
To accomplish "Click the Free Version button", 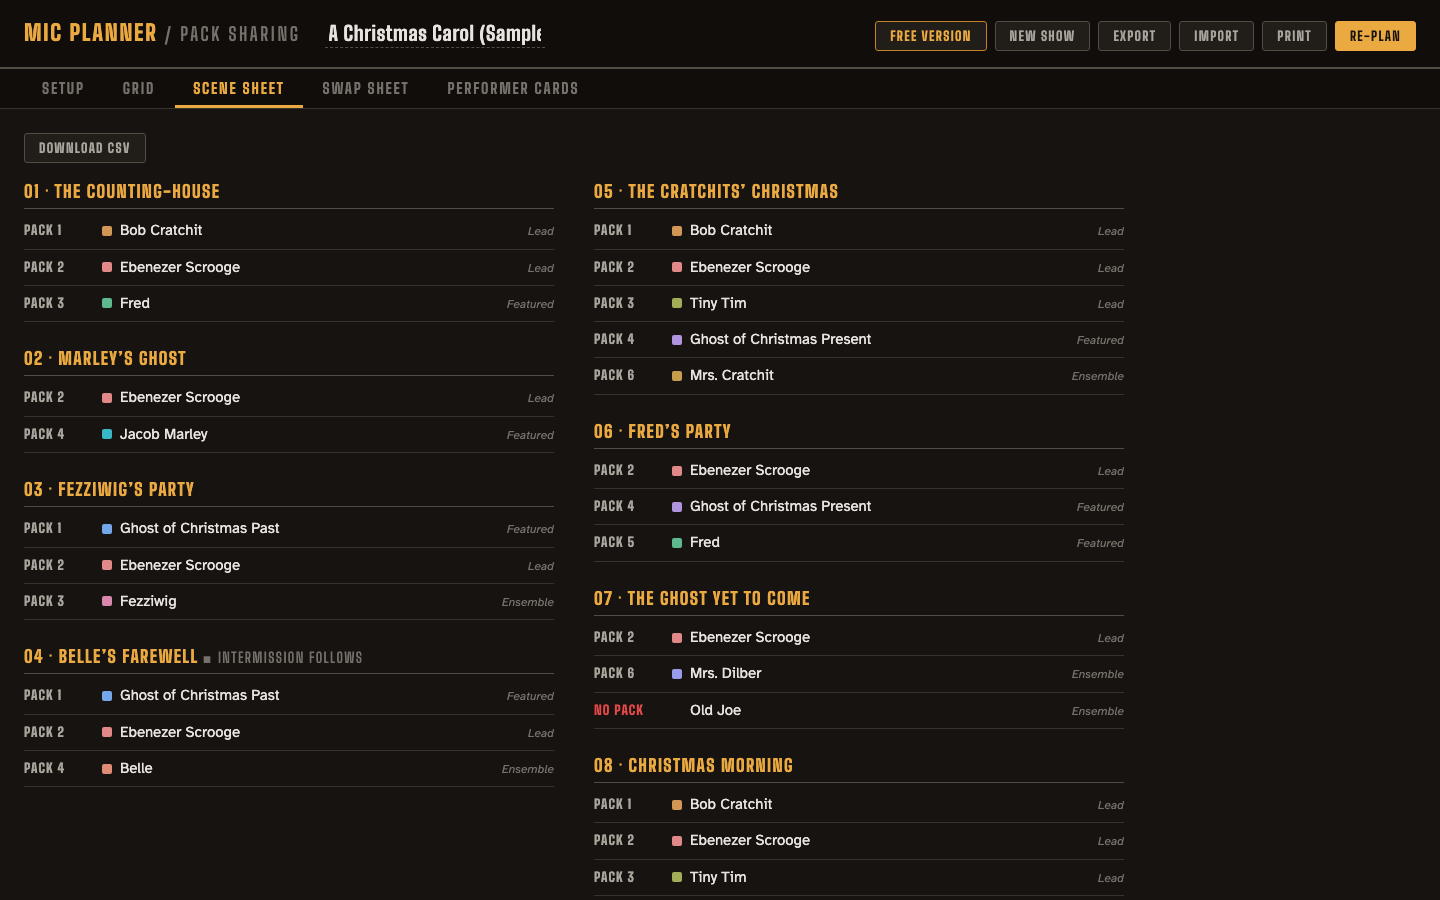I will 930,36.
